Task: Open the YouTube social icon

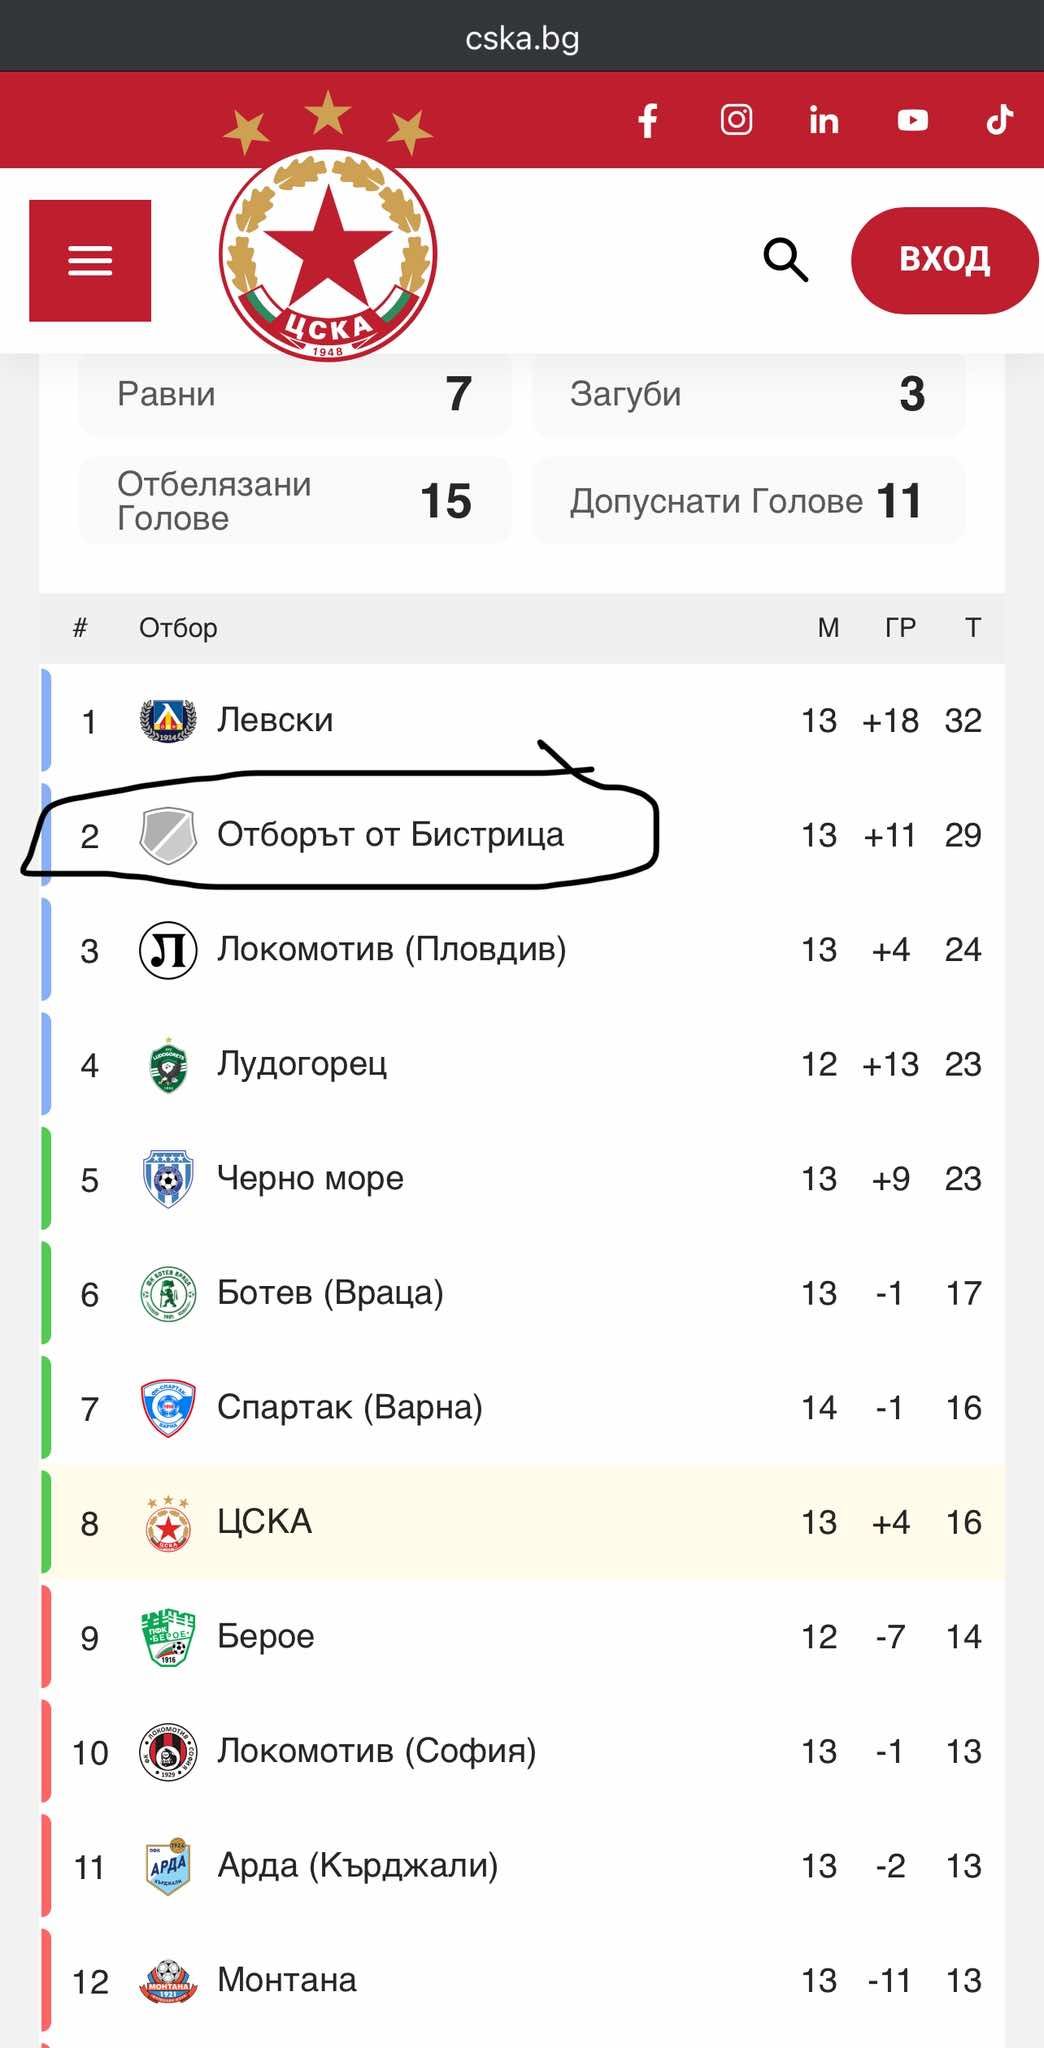Action: coord(912,121)
